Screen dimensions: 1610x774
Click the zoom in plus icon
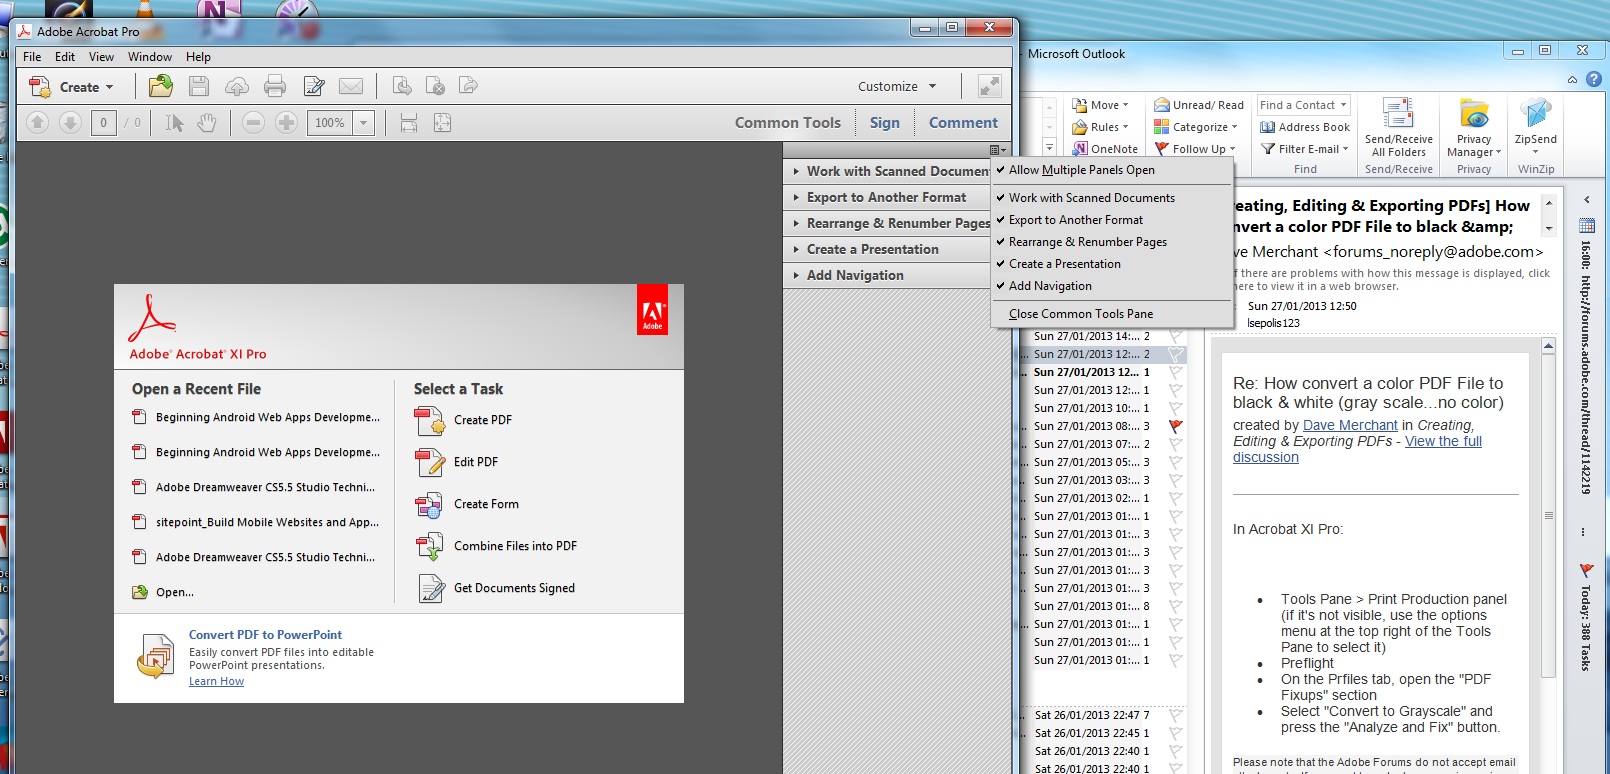287,123
